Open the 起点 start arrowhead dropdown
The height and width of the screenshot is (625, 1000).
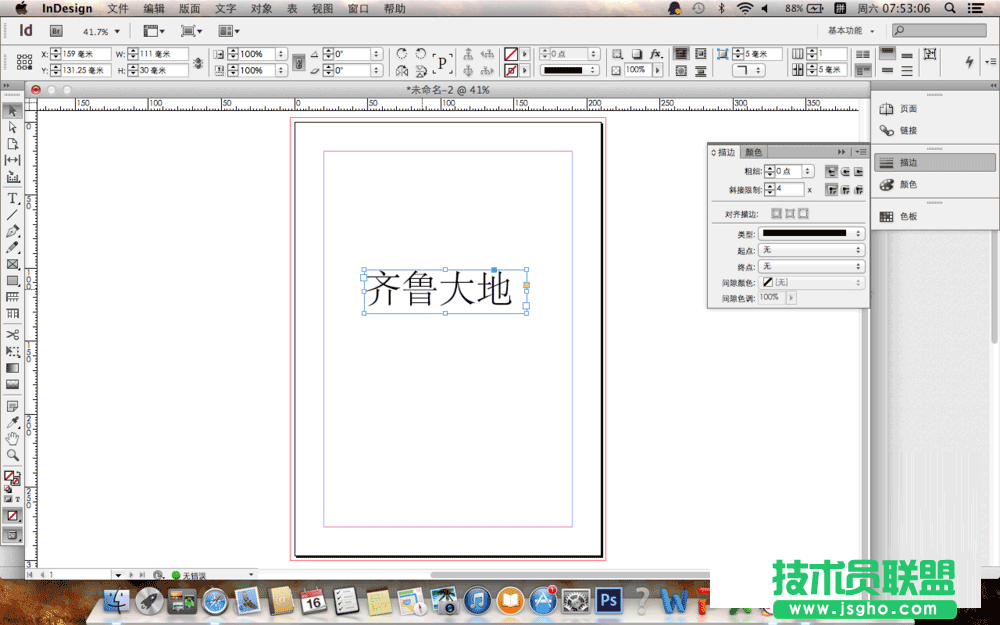click(811, 249)
